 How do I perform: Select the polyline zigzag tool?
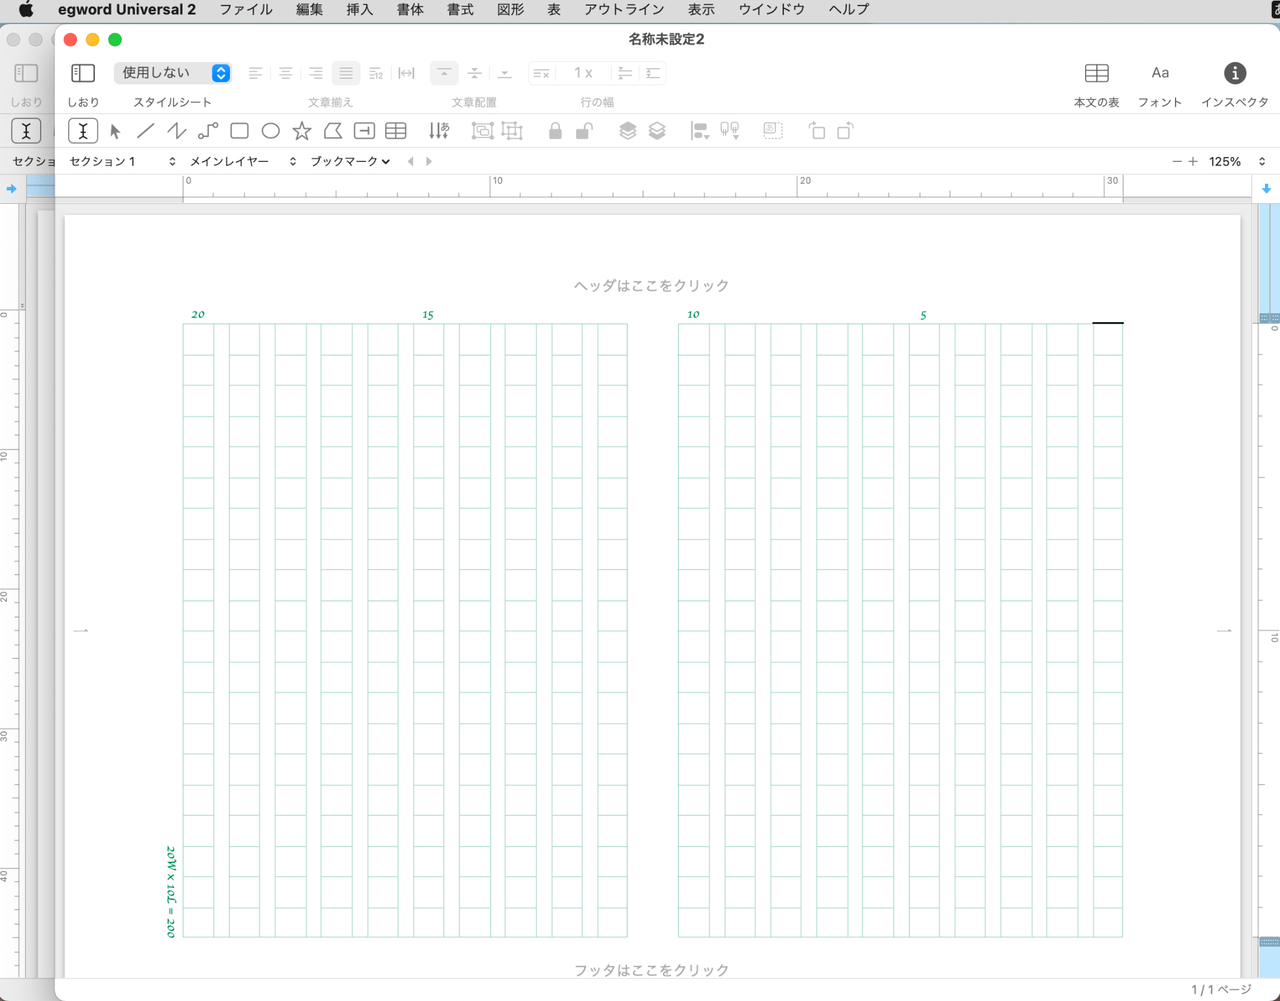pos(177,131)
